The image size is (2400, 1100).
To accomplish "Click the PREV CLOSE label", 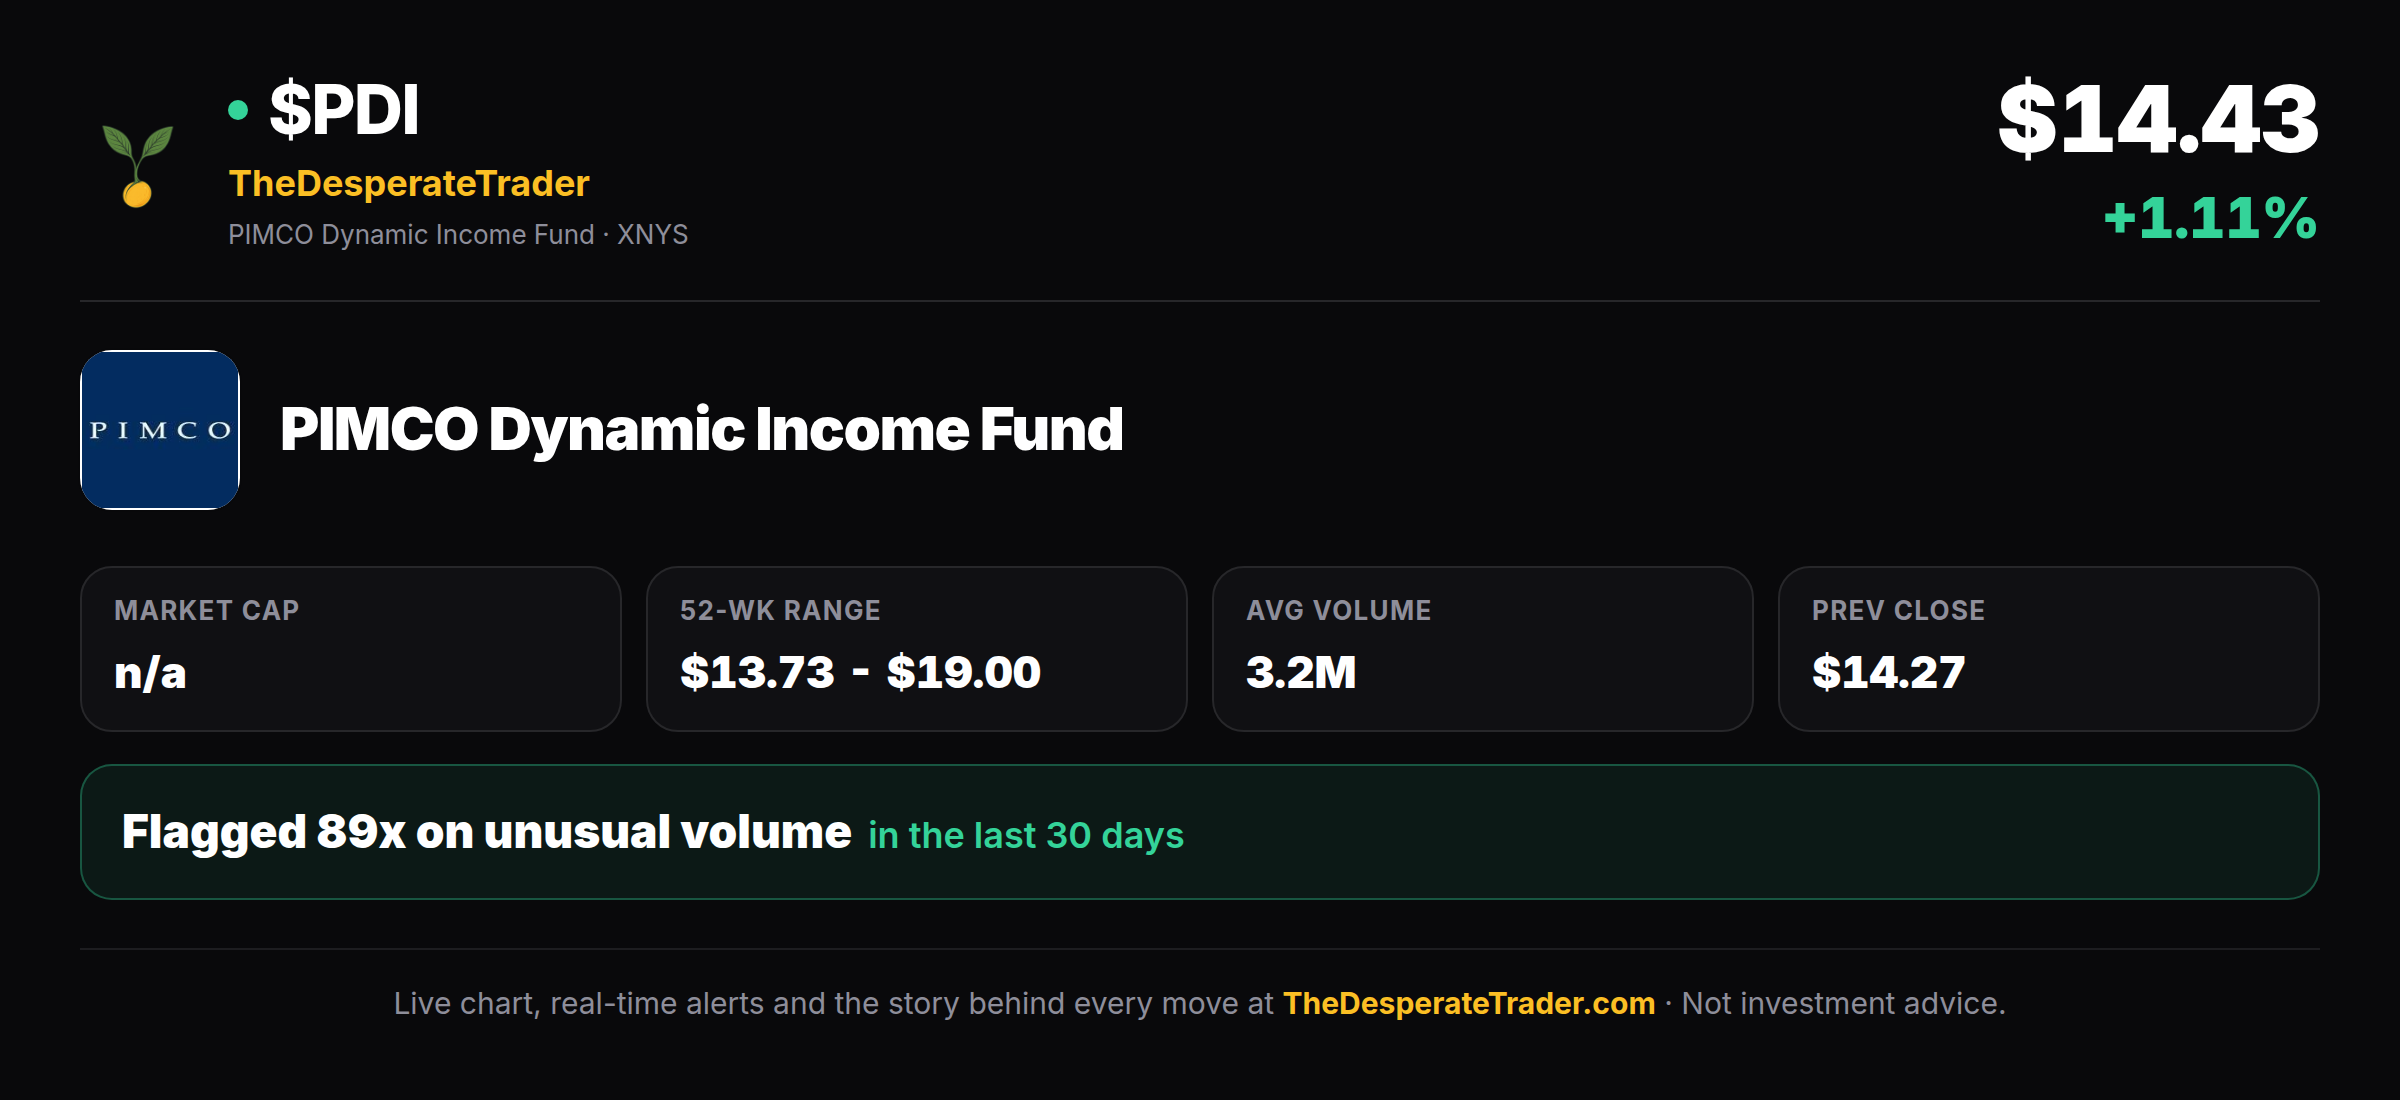I will tap(1898, 610).
